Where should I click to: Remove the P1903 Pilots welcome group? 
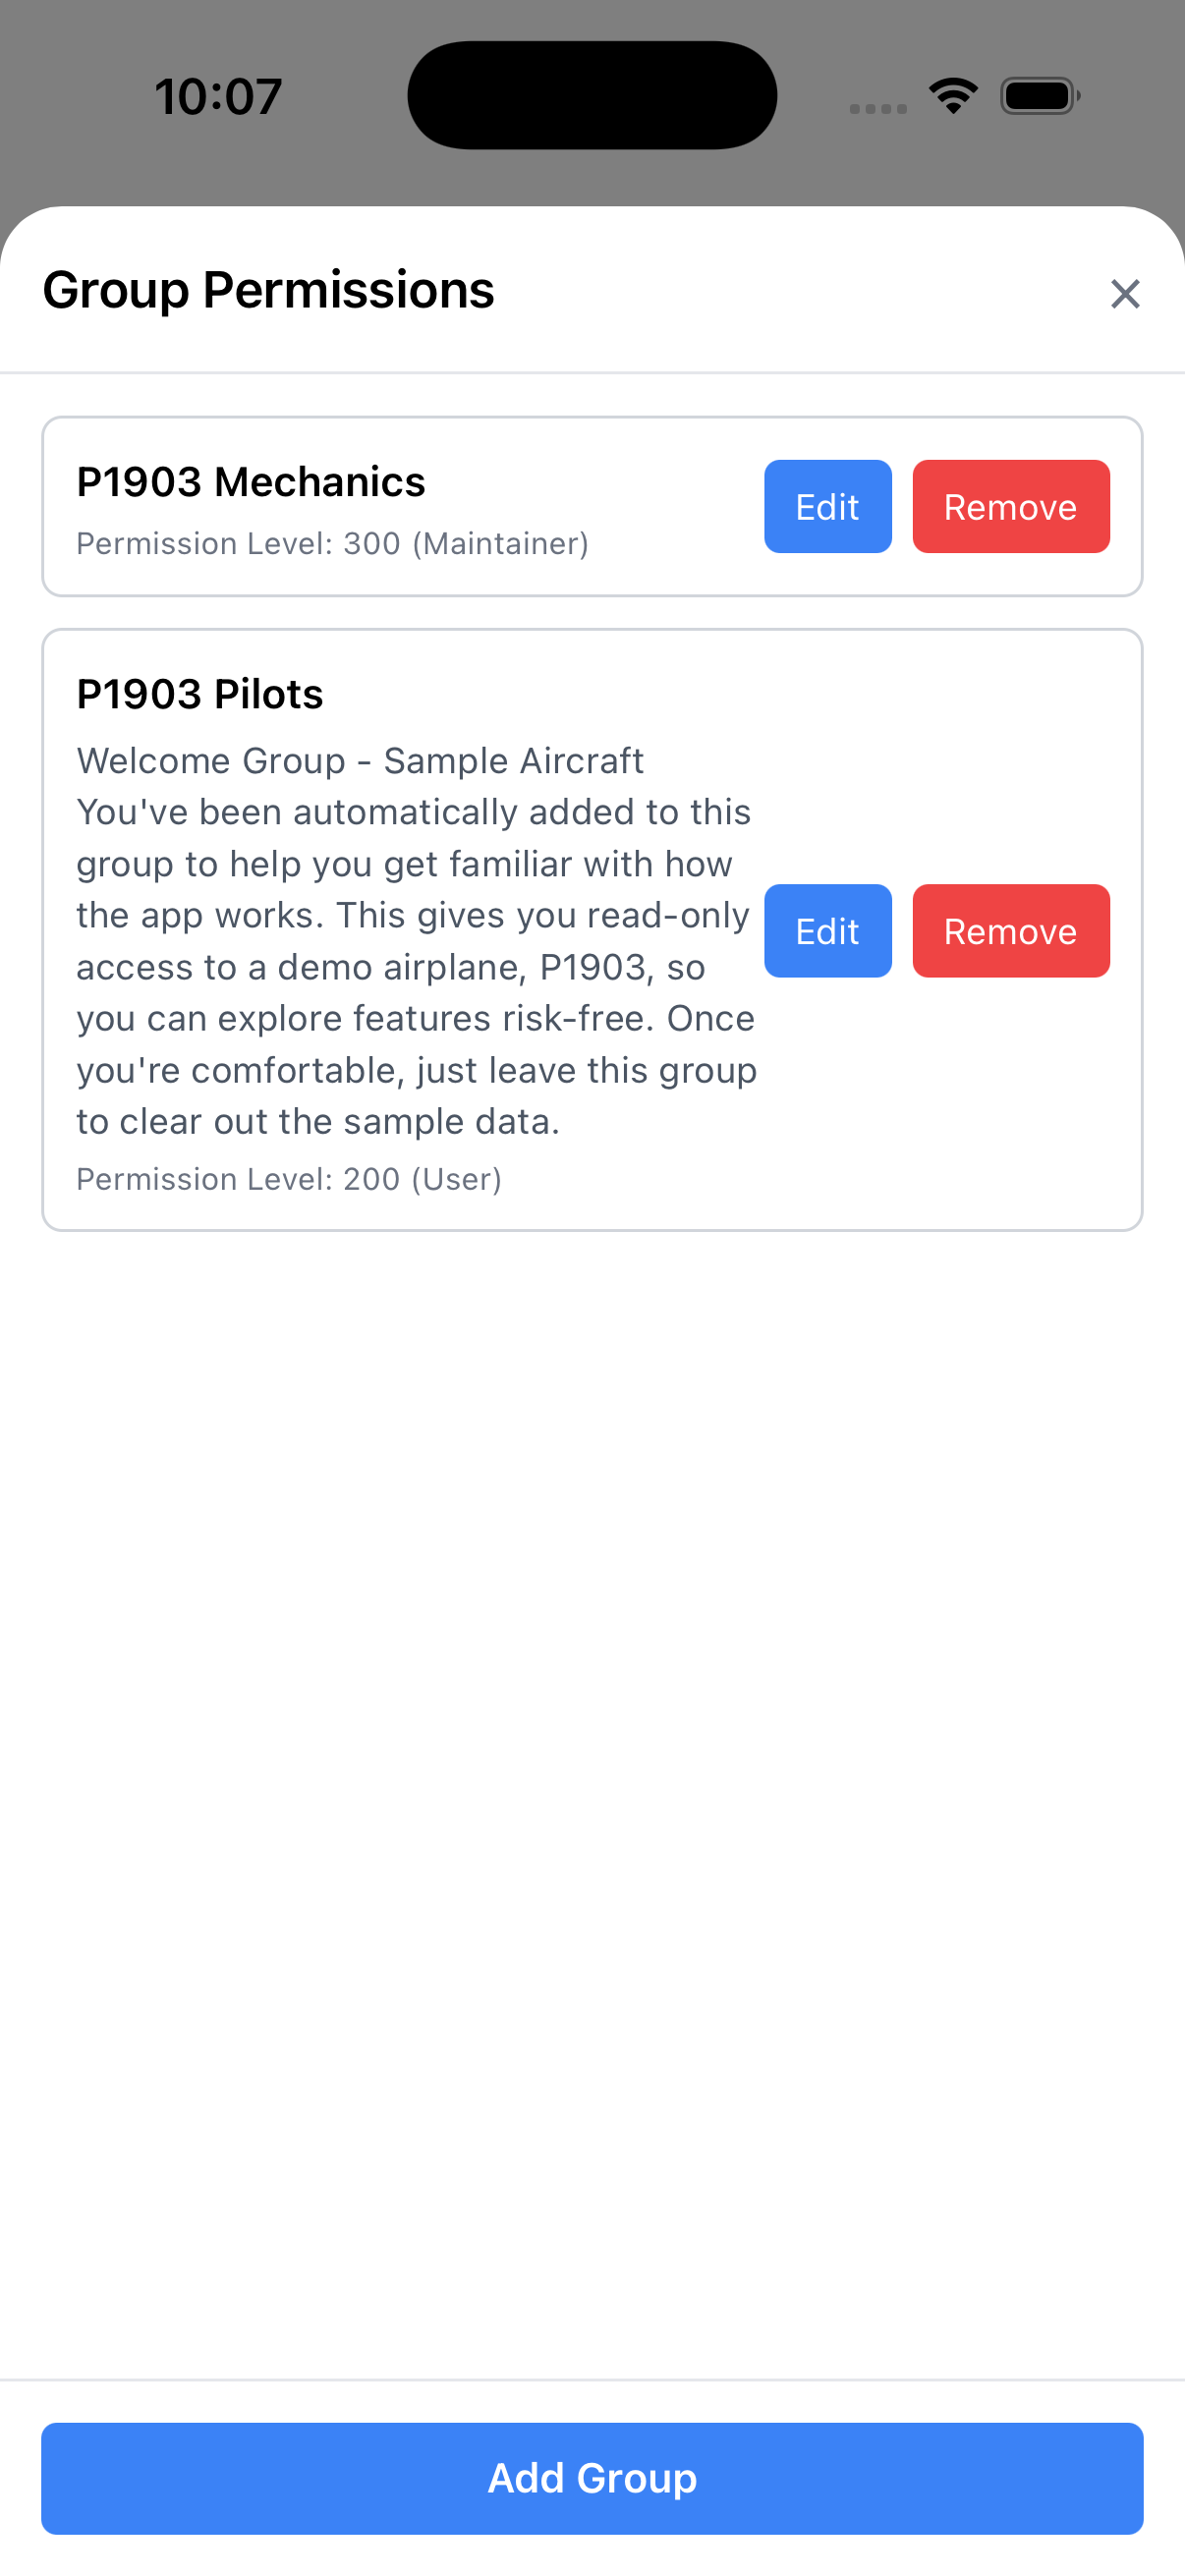click(x=1010, y=931)
